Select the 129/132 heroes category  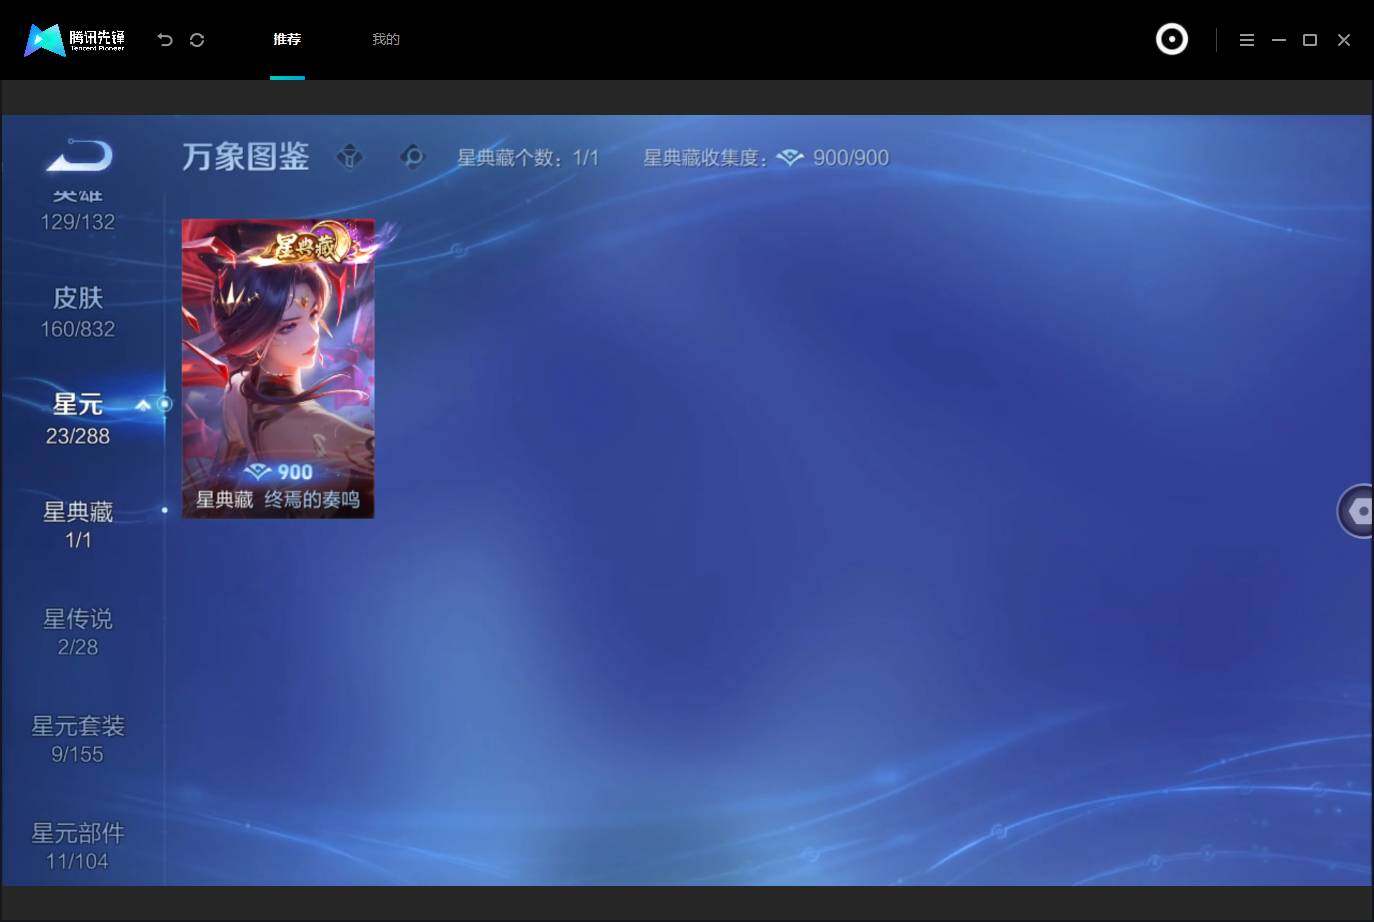(78, 210)
